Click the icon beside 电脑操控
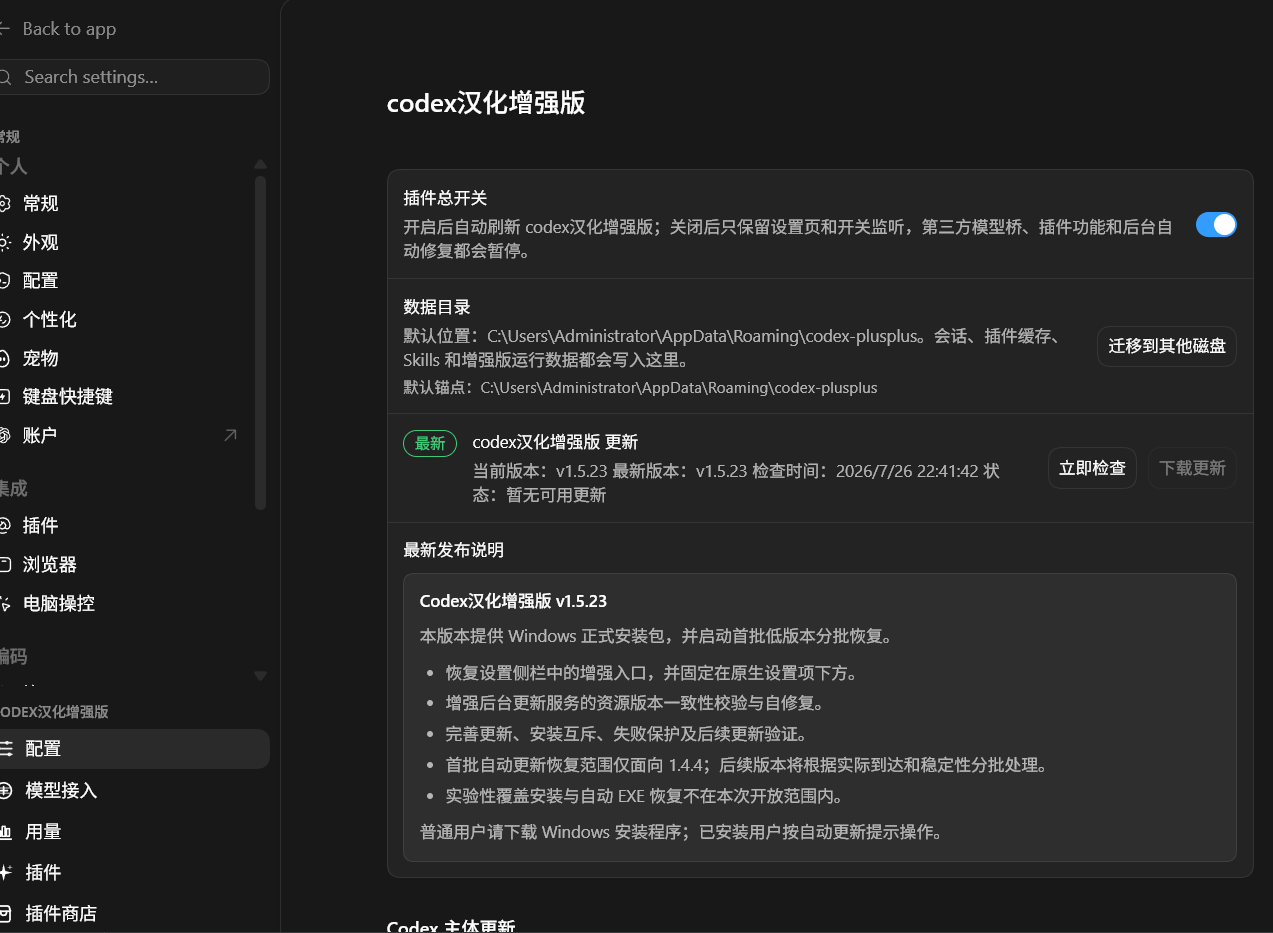 coord(5,604)
